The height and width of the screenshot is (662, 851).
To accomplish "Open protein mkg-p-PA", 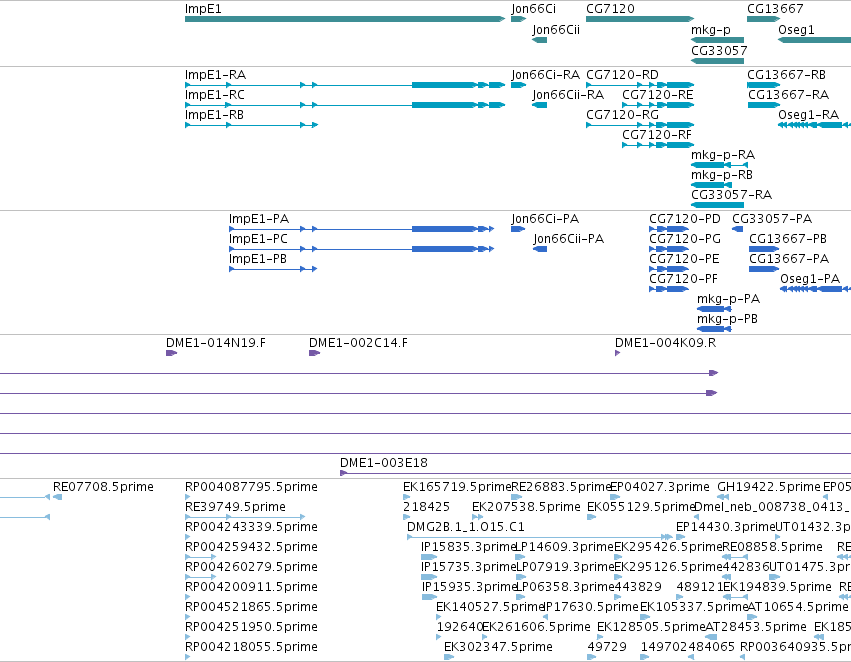I will tap(728, 300).
